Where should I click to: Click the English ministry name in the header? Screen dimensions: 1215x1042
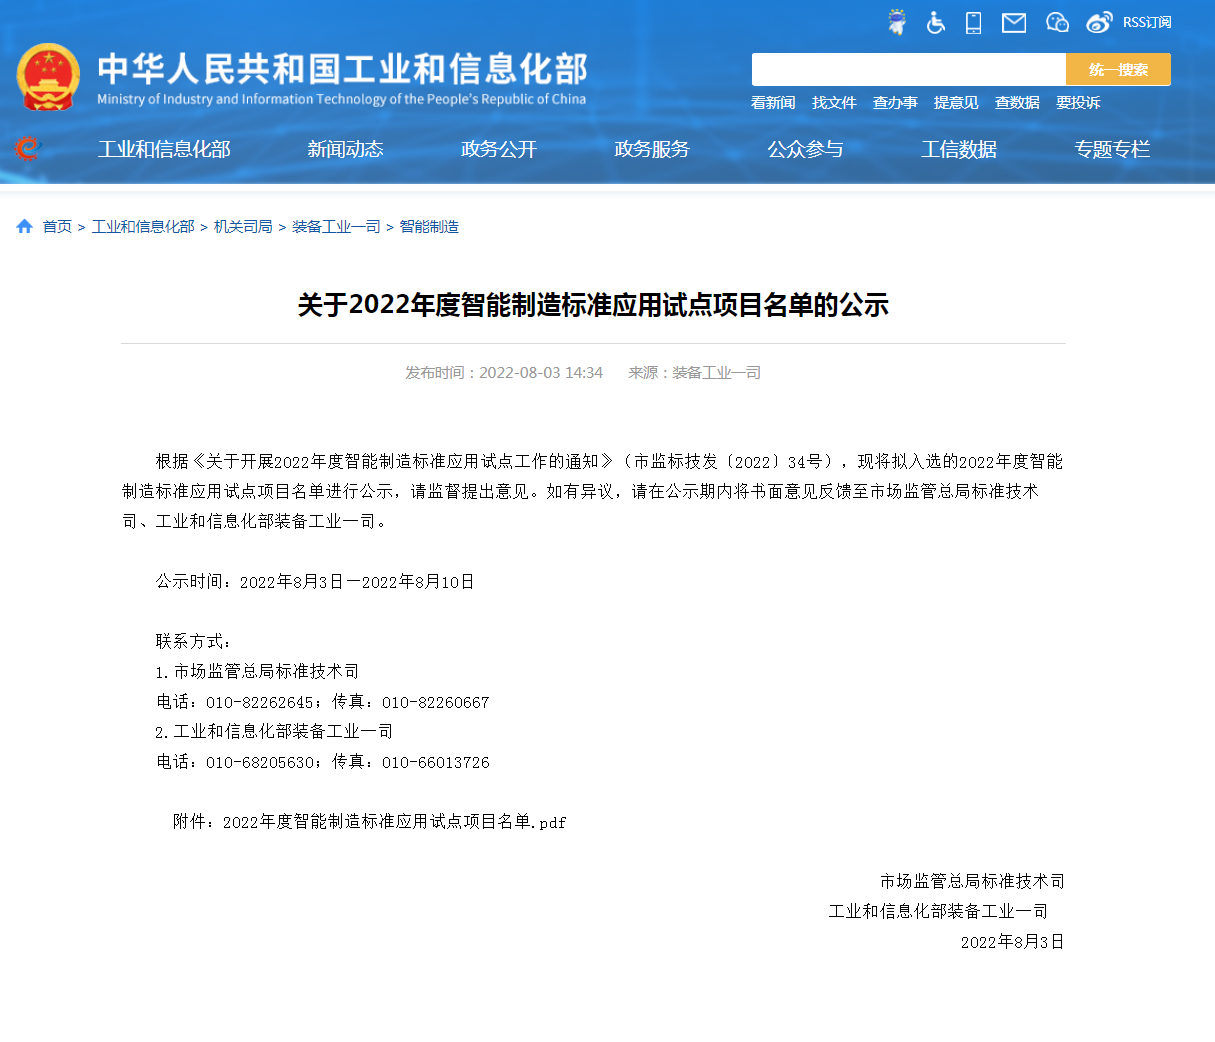(x=341, y=99)
